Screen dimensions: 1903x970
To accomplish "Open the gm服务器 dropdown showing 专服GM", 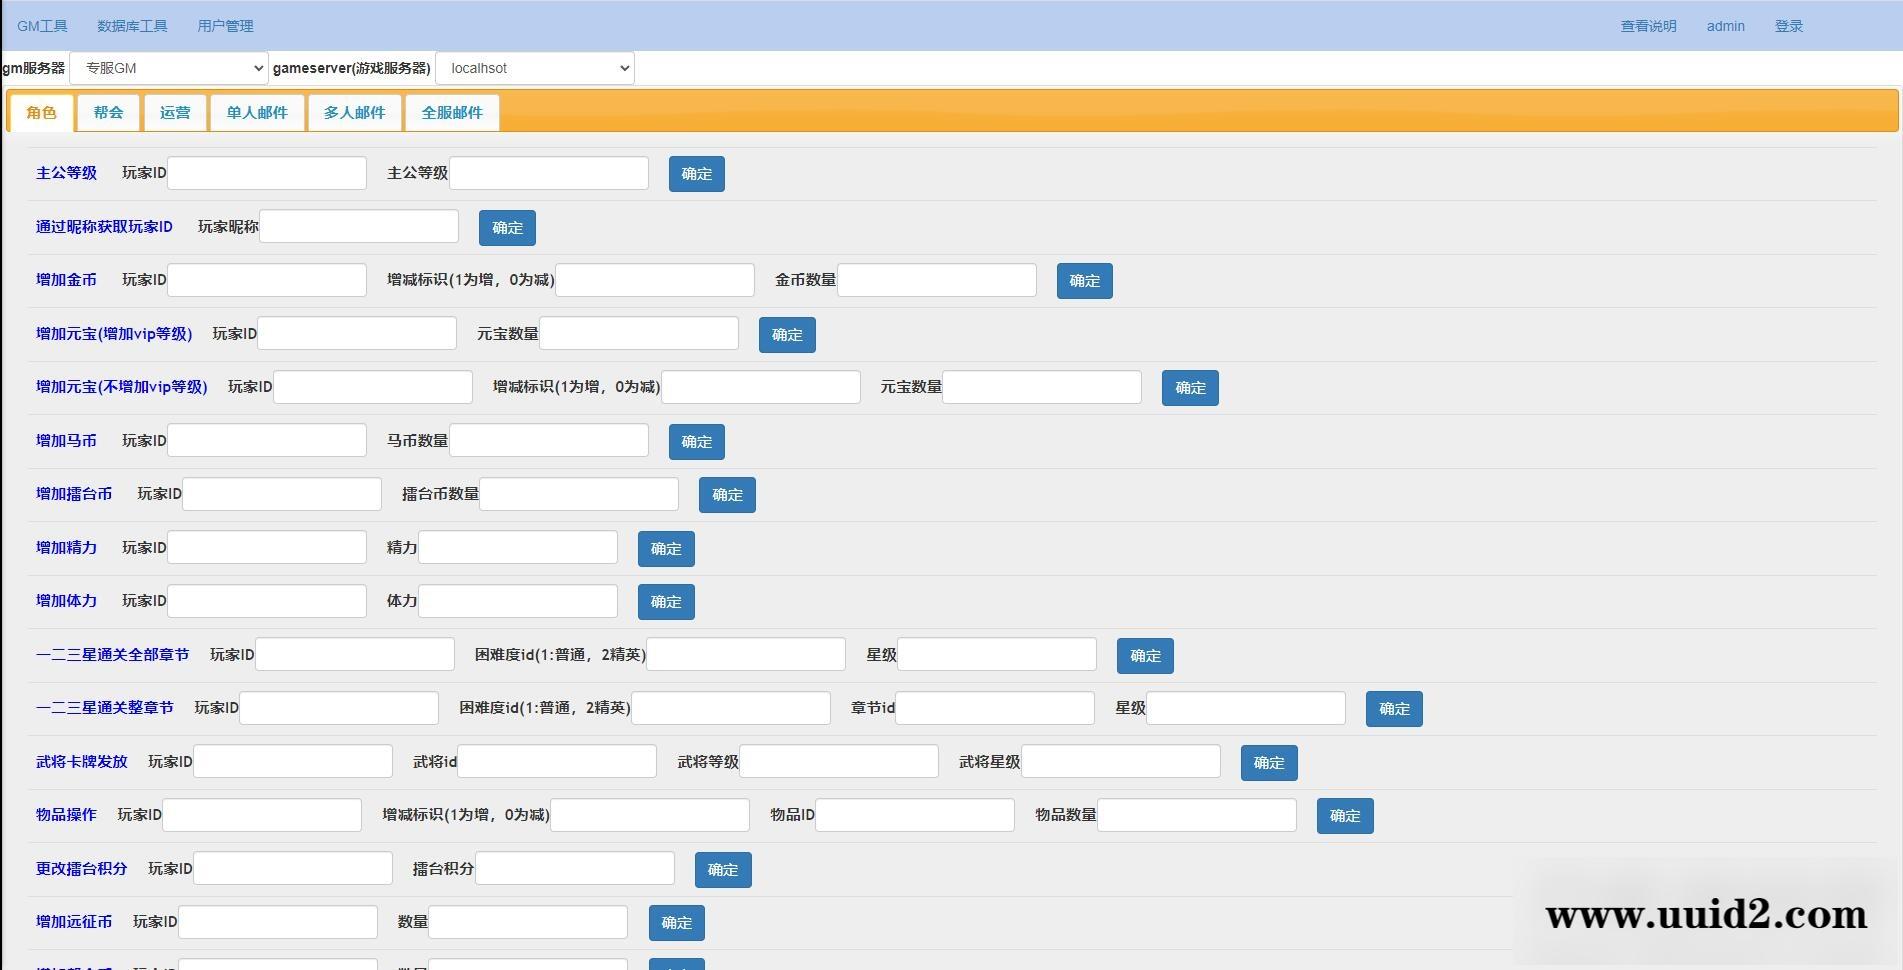I will [168, 68].
